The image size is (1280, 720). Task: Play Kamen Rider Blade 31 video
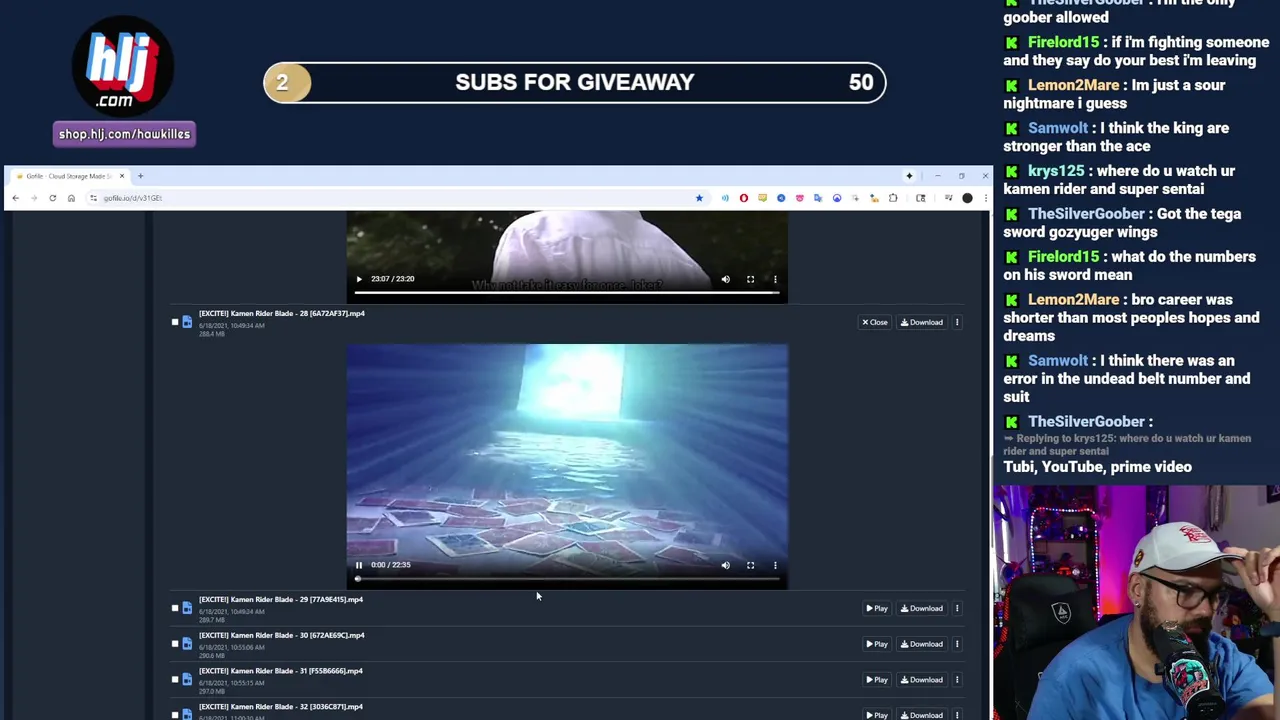tap(877, 680)
